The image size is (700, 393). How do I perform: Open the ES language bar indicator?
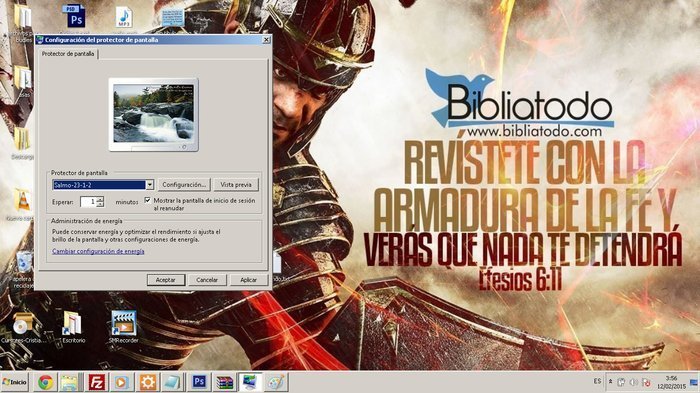(597, 381)
